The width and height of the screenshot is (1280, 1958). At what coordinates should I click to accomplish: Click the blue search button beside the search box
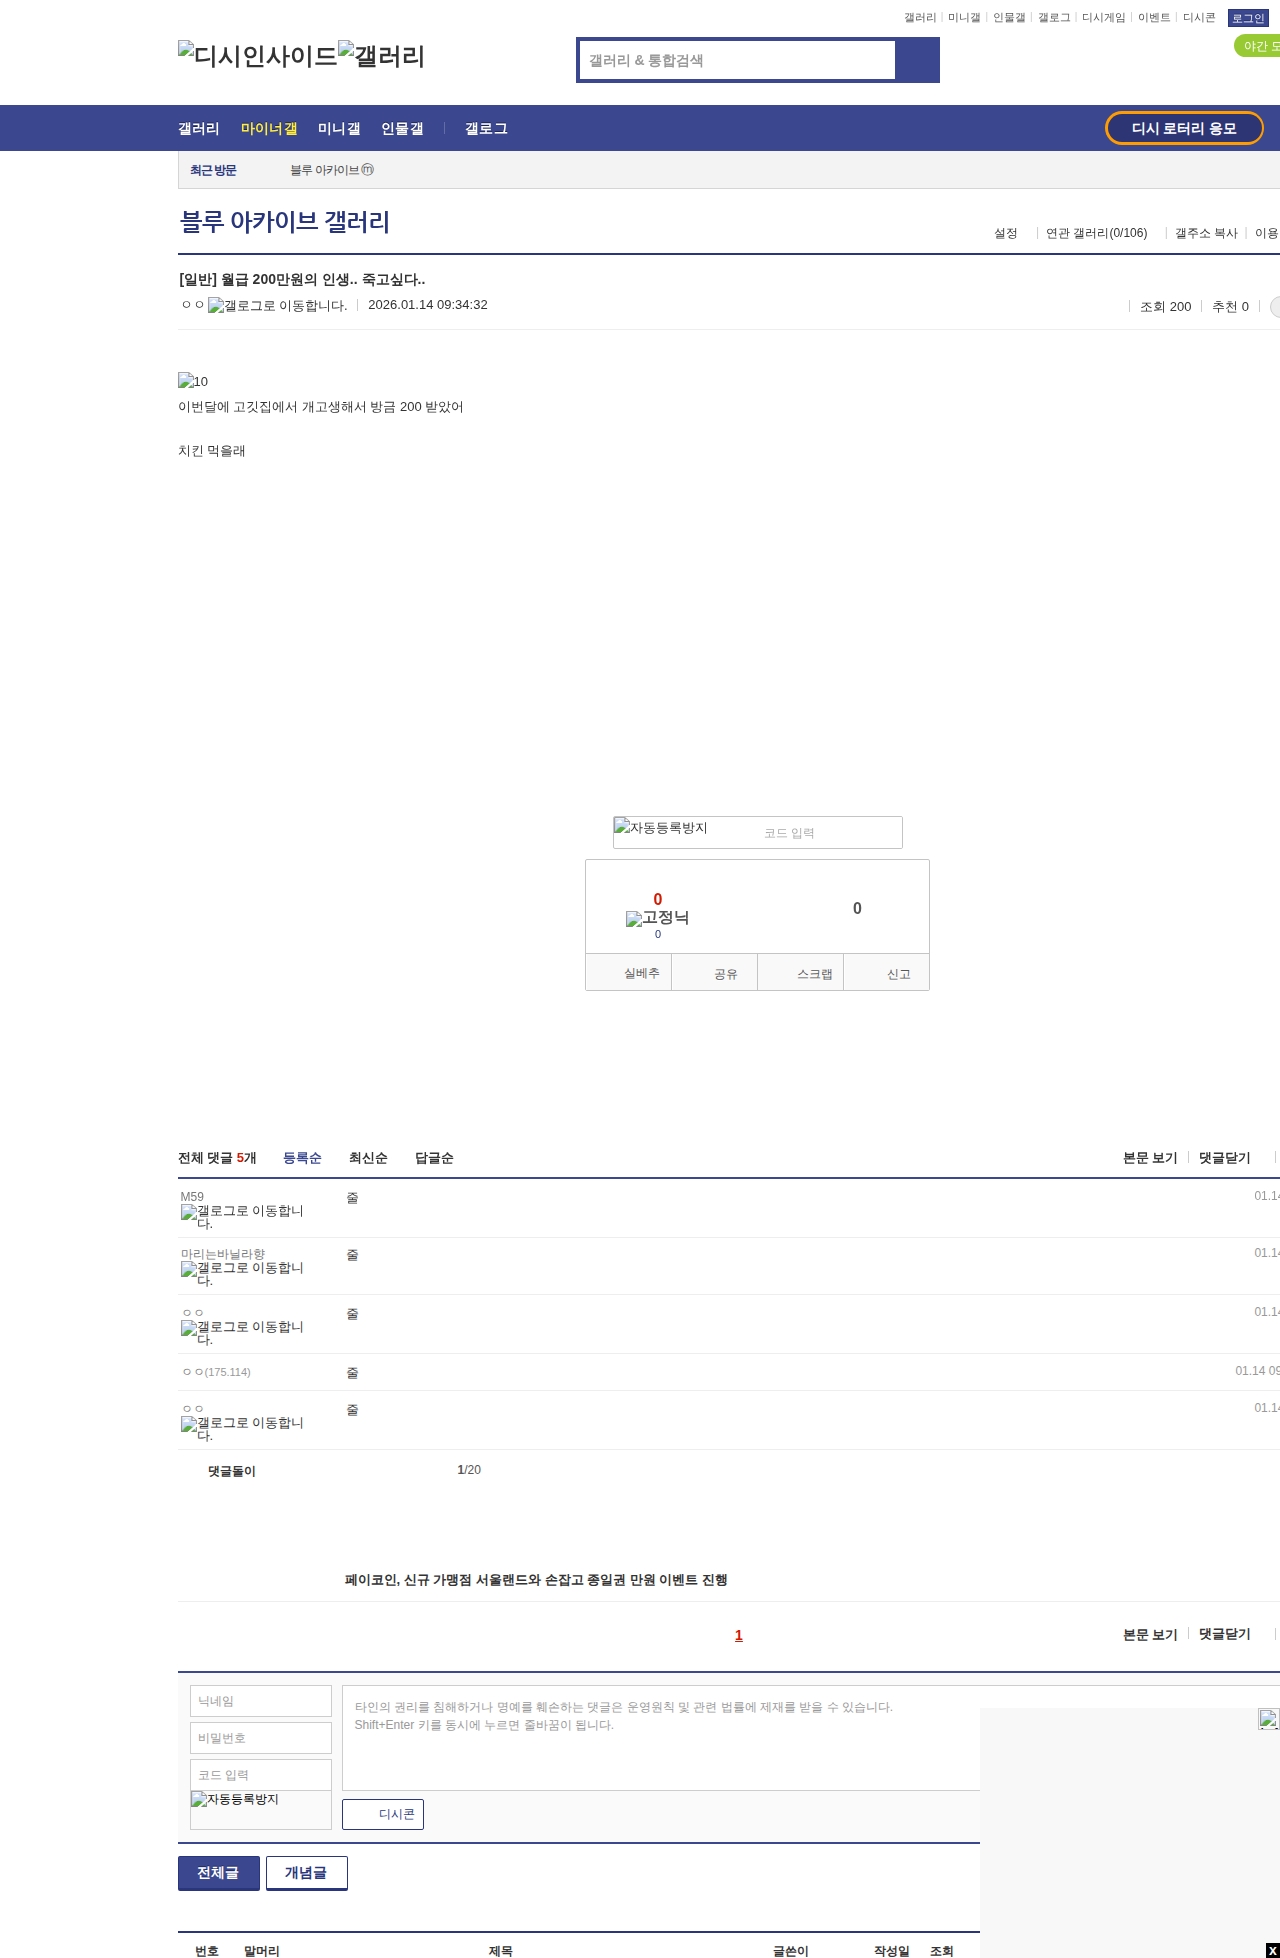coord(918,60)
